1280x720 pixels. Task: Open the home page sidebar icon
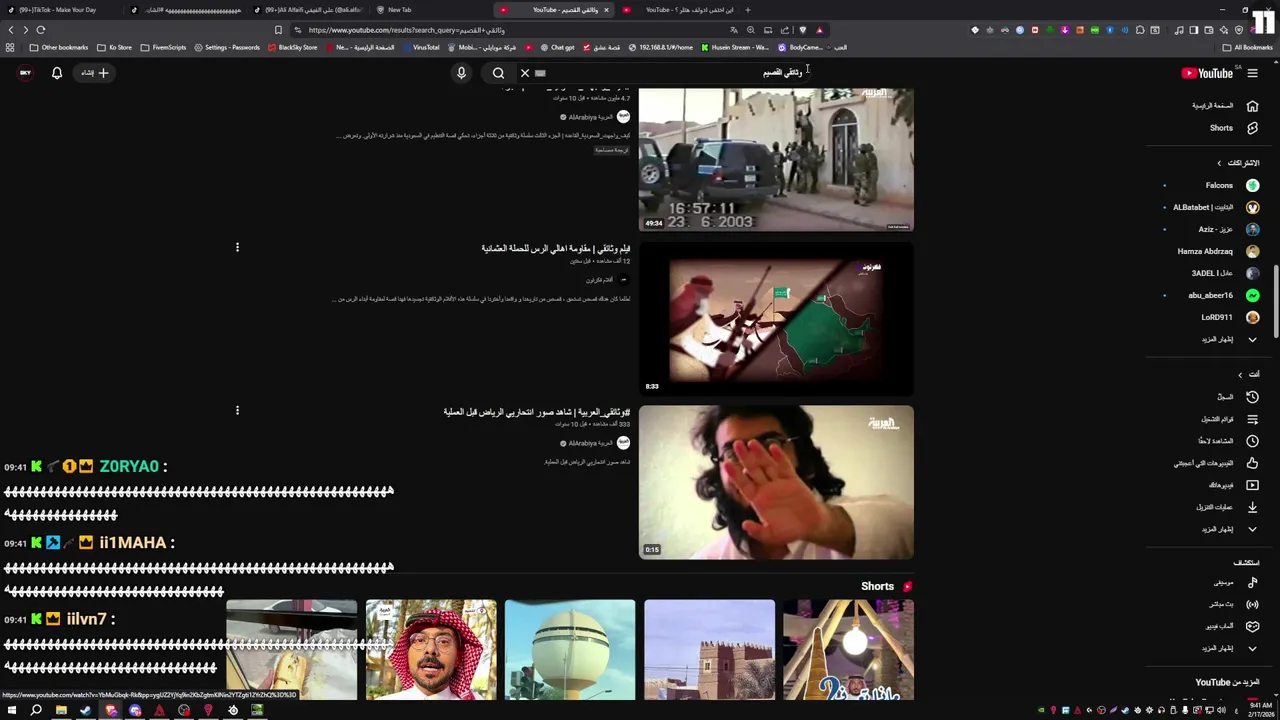(x=1252, y=106)
